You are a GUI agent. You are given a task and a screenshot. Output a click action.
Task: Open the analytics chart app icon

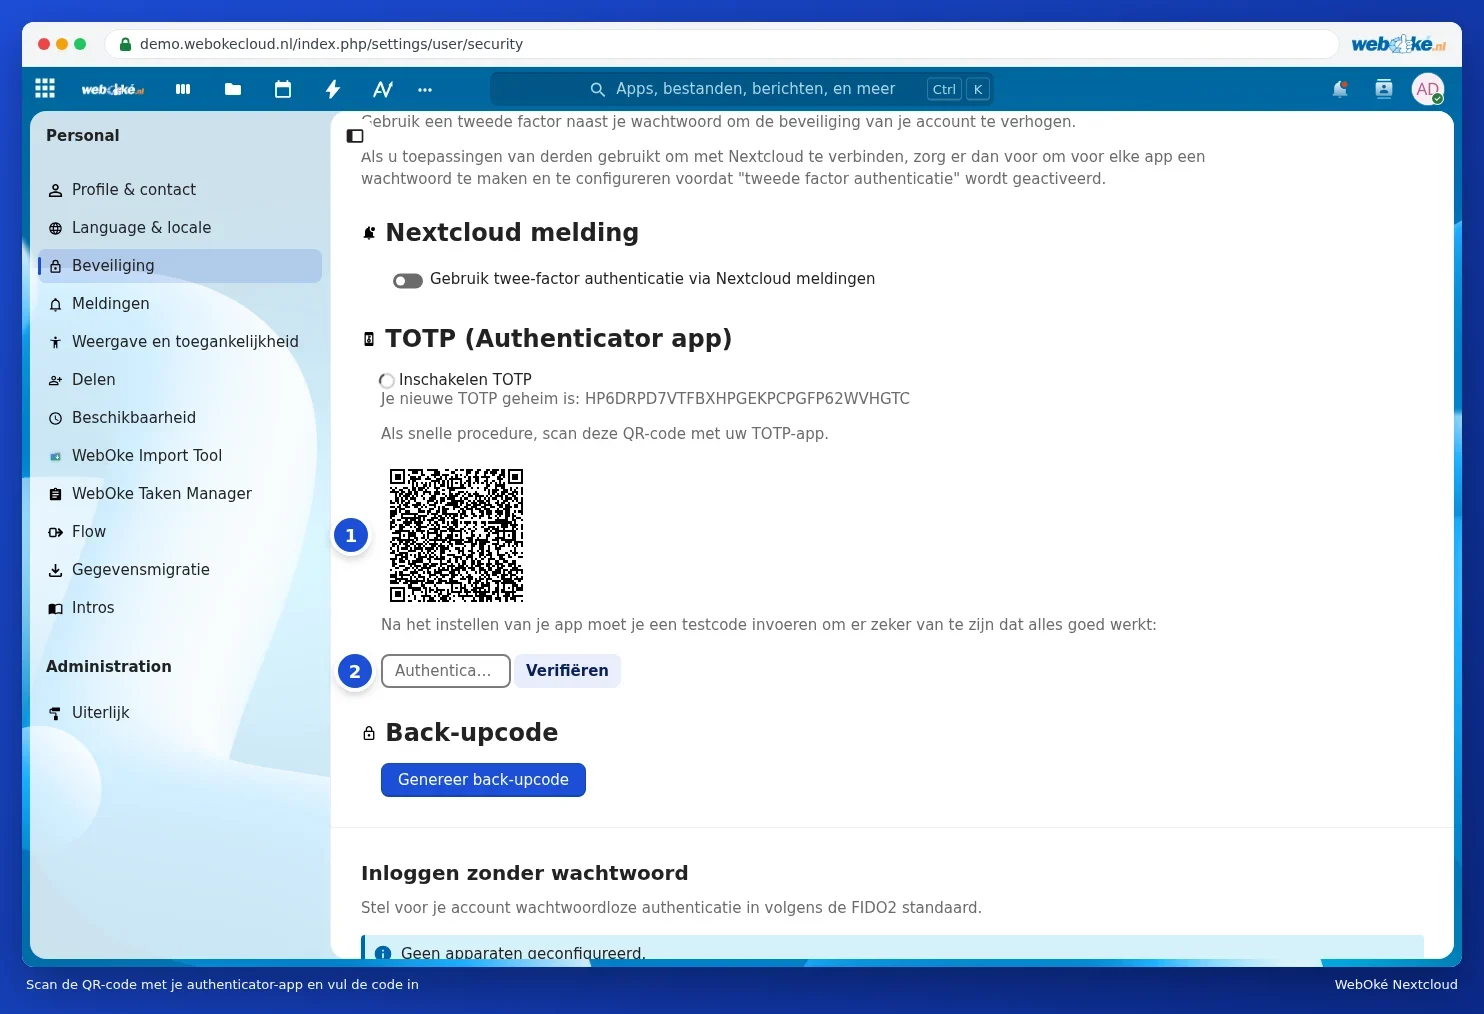[x=383, y=89]
